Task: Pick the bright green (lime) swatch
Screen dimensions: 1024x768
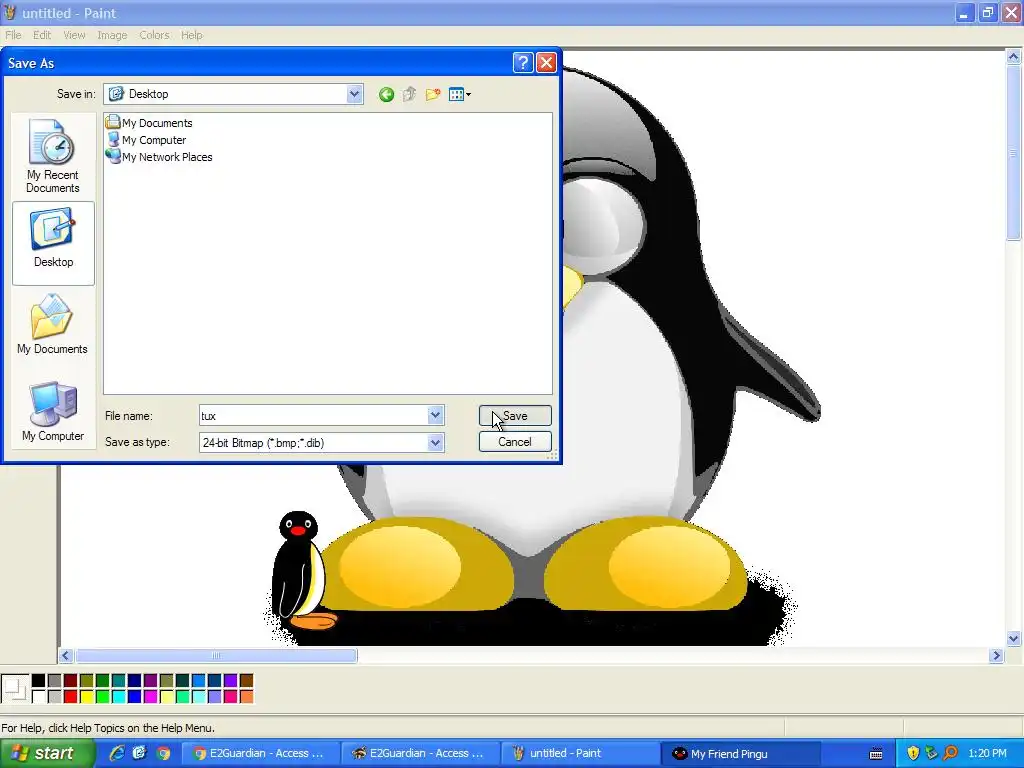Action: pyautogui.click(x=103, y=697)
